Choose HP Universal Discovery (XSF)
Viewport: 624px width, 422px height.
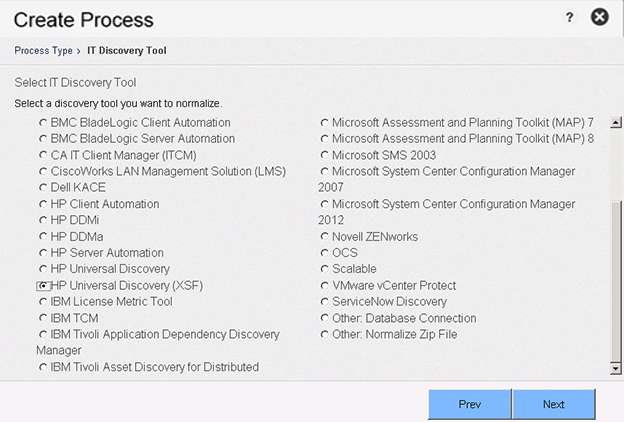coord(43,285)
